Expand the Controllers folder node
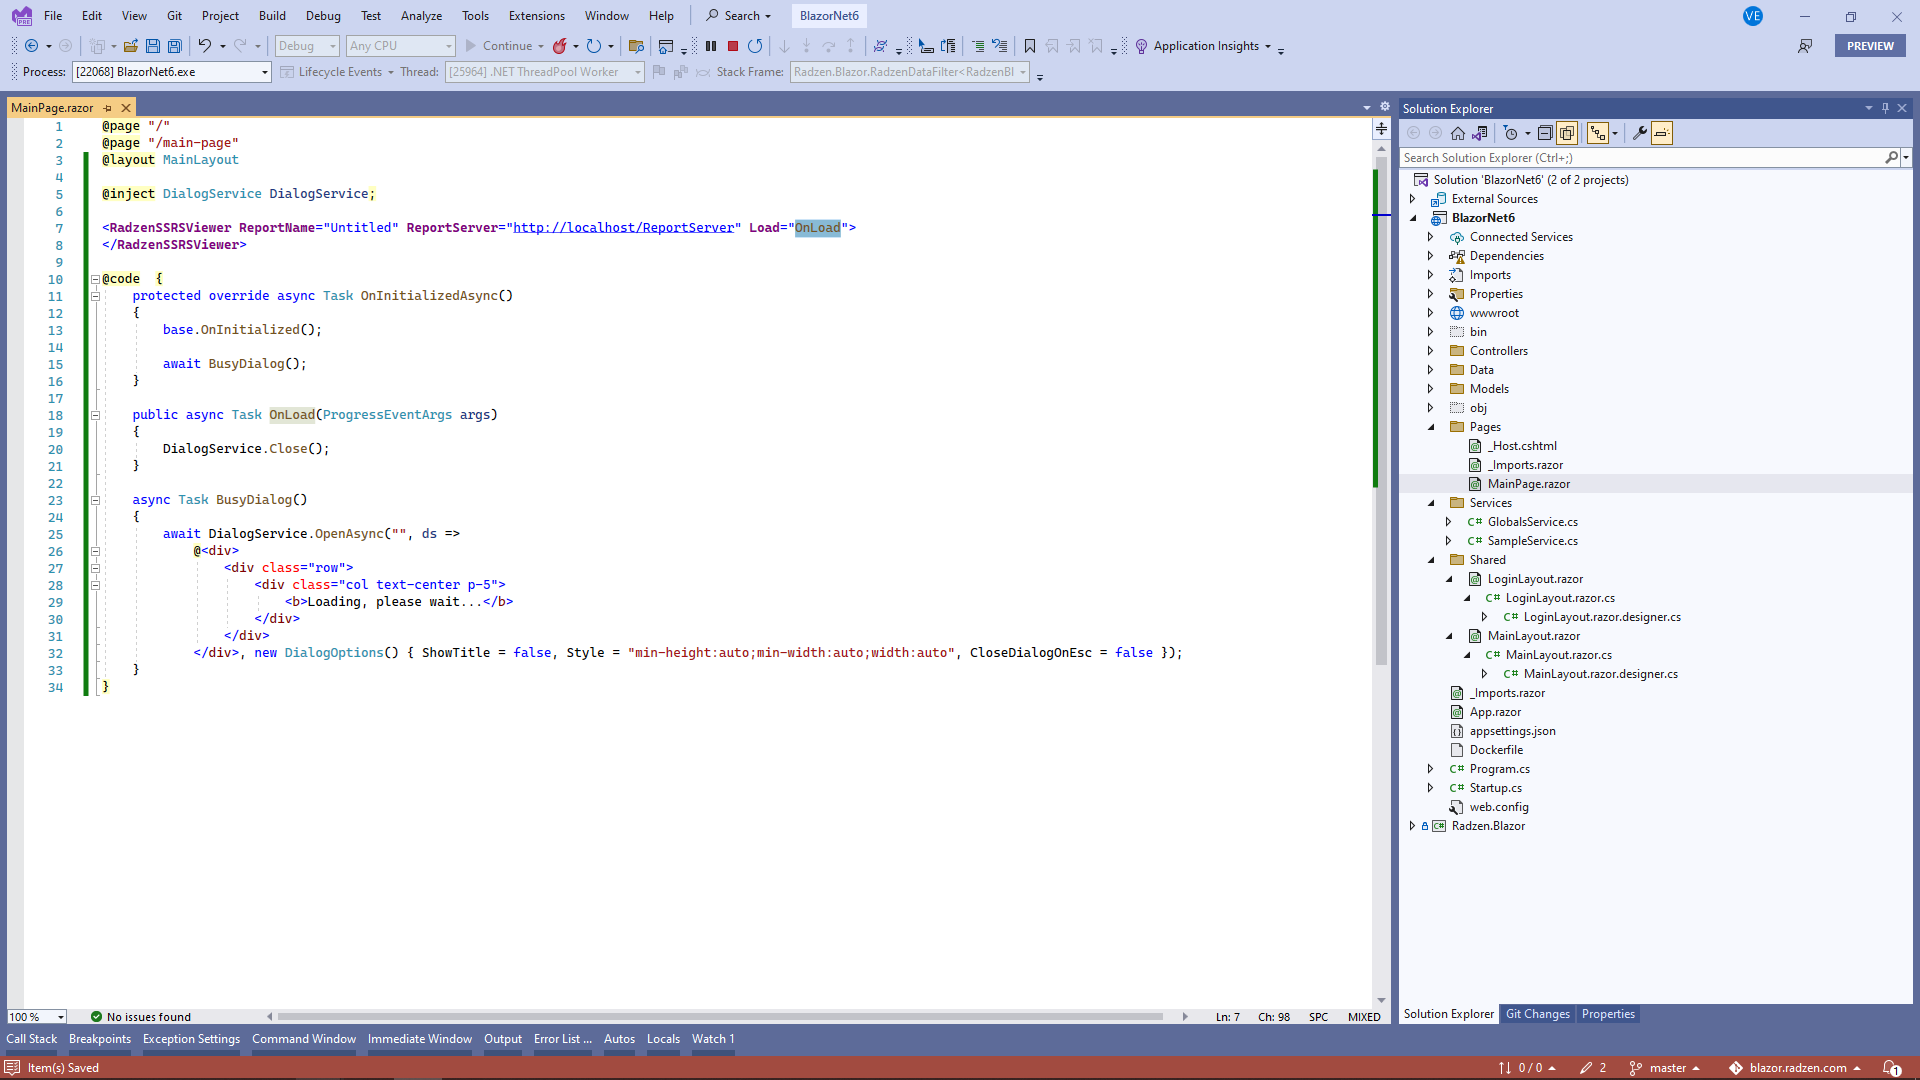This screenshot has width=1920, height=1080. coord(1431,351)
